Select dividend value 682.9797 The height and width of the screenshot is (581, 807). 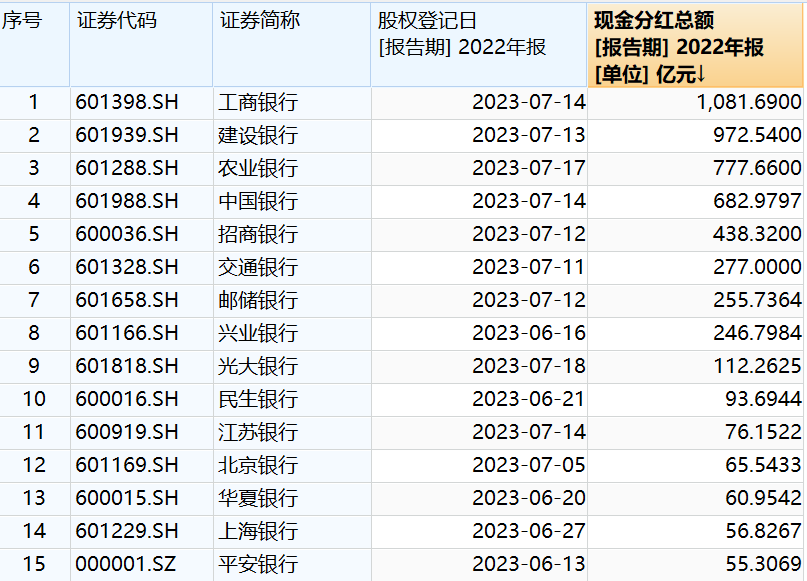(x=757, y=201)
